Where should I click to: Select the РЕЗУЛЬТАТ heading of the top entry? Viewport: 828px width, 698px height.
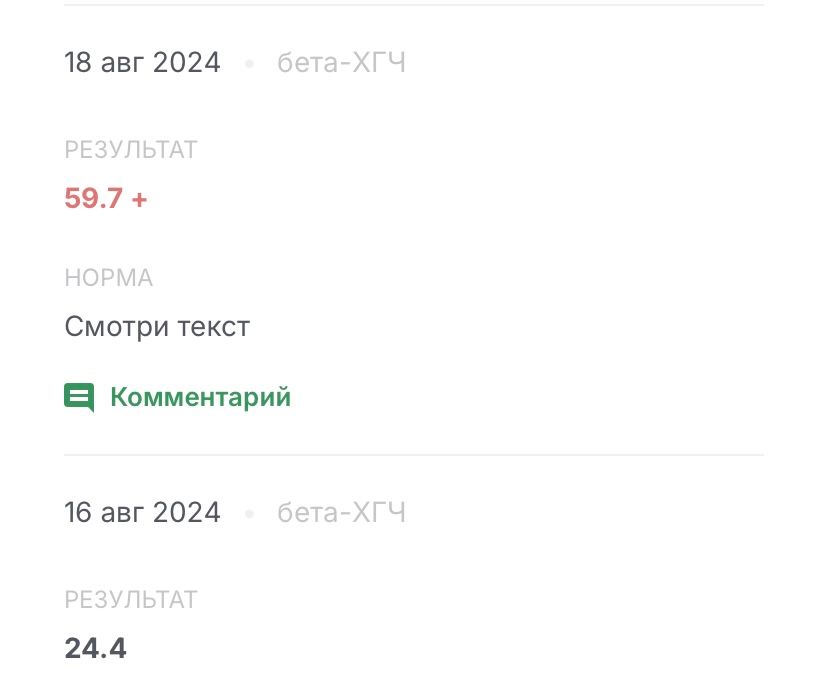[x=131, y=149]
